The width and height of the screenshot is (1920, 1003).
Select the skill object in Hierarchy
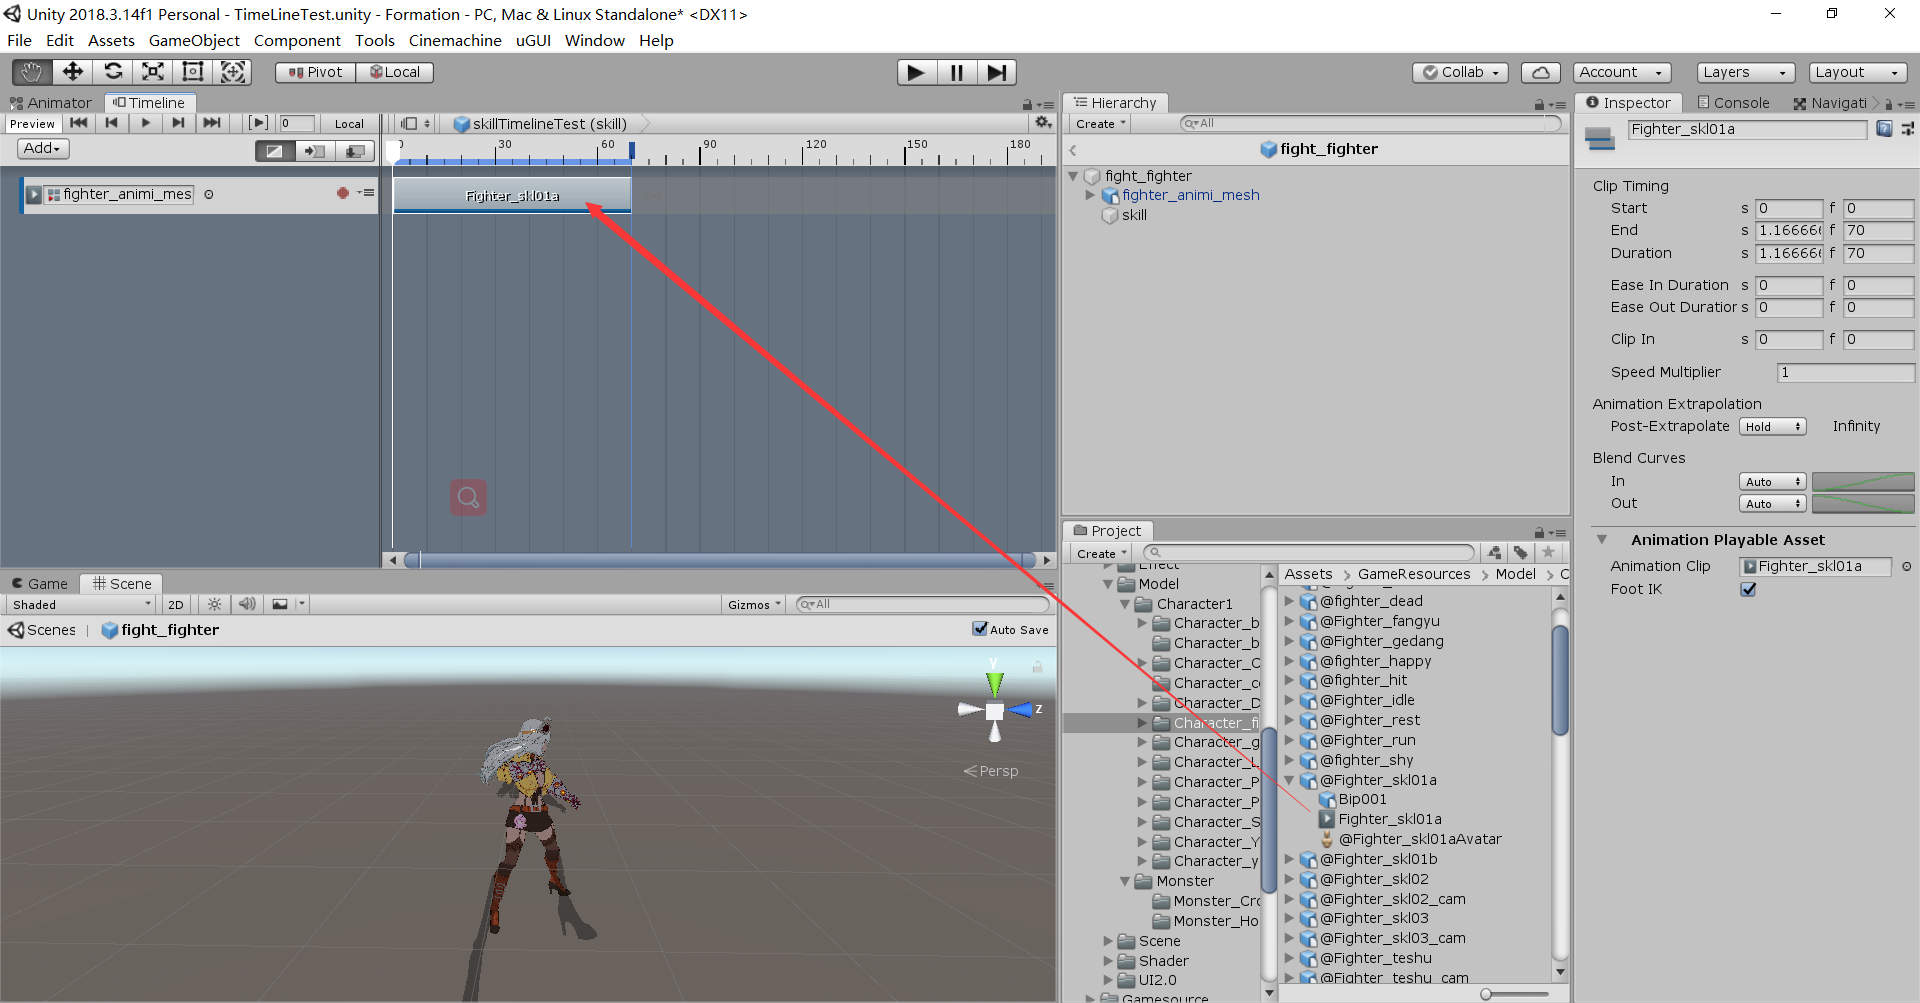pyautogui.click(x=1134, y=215)
